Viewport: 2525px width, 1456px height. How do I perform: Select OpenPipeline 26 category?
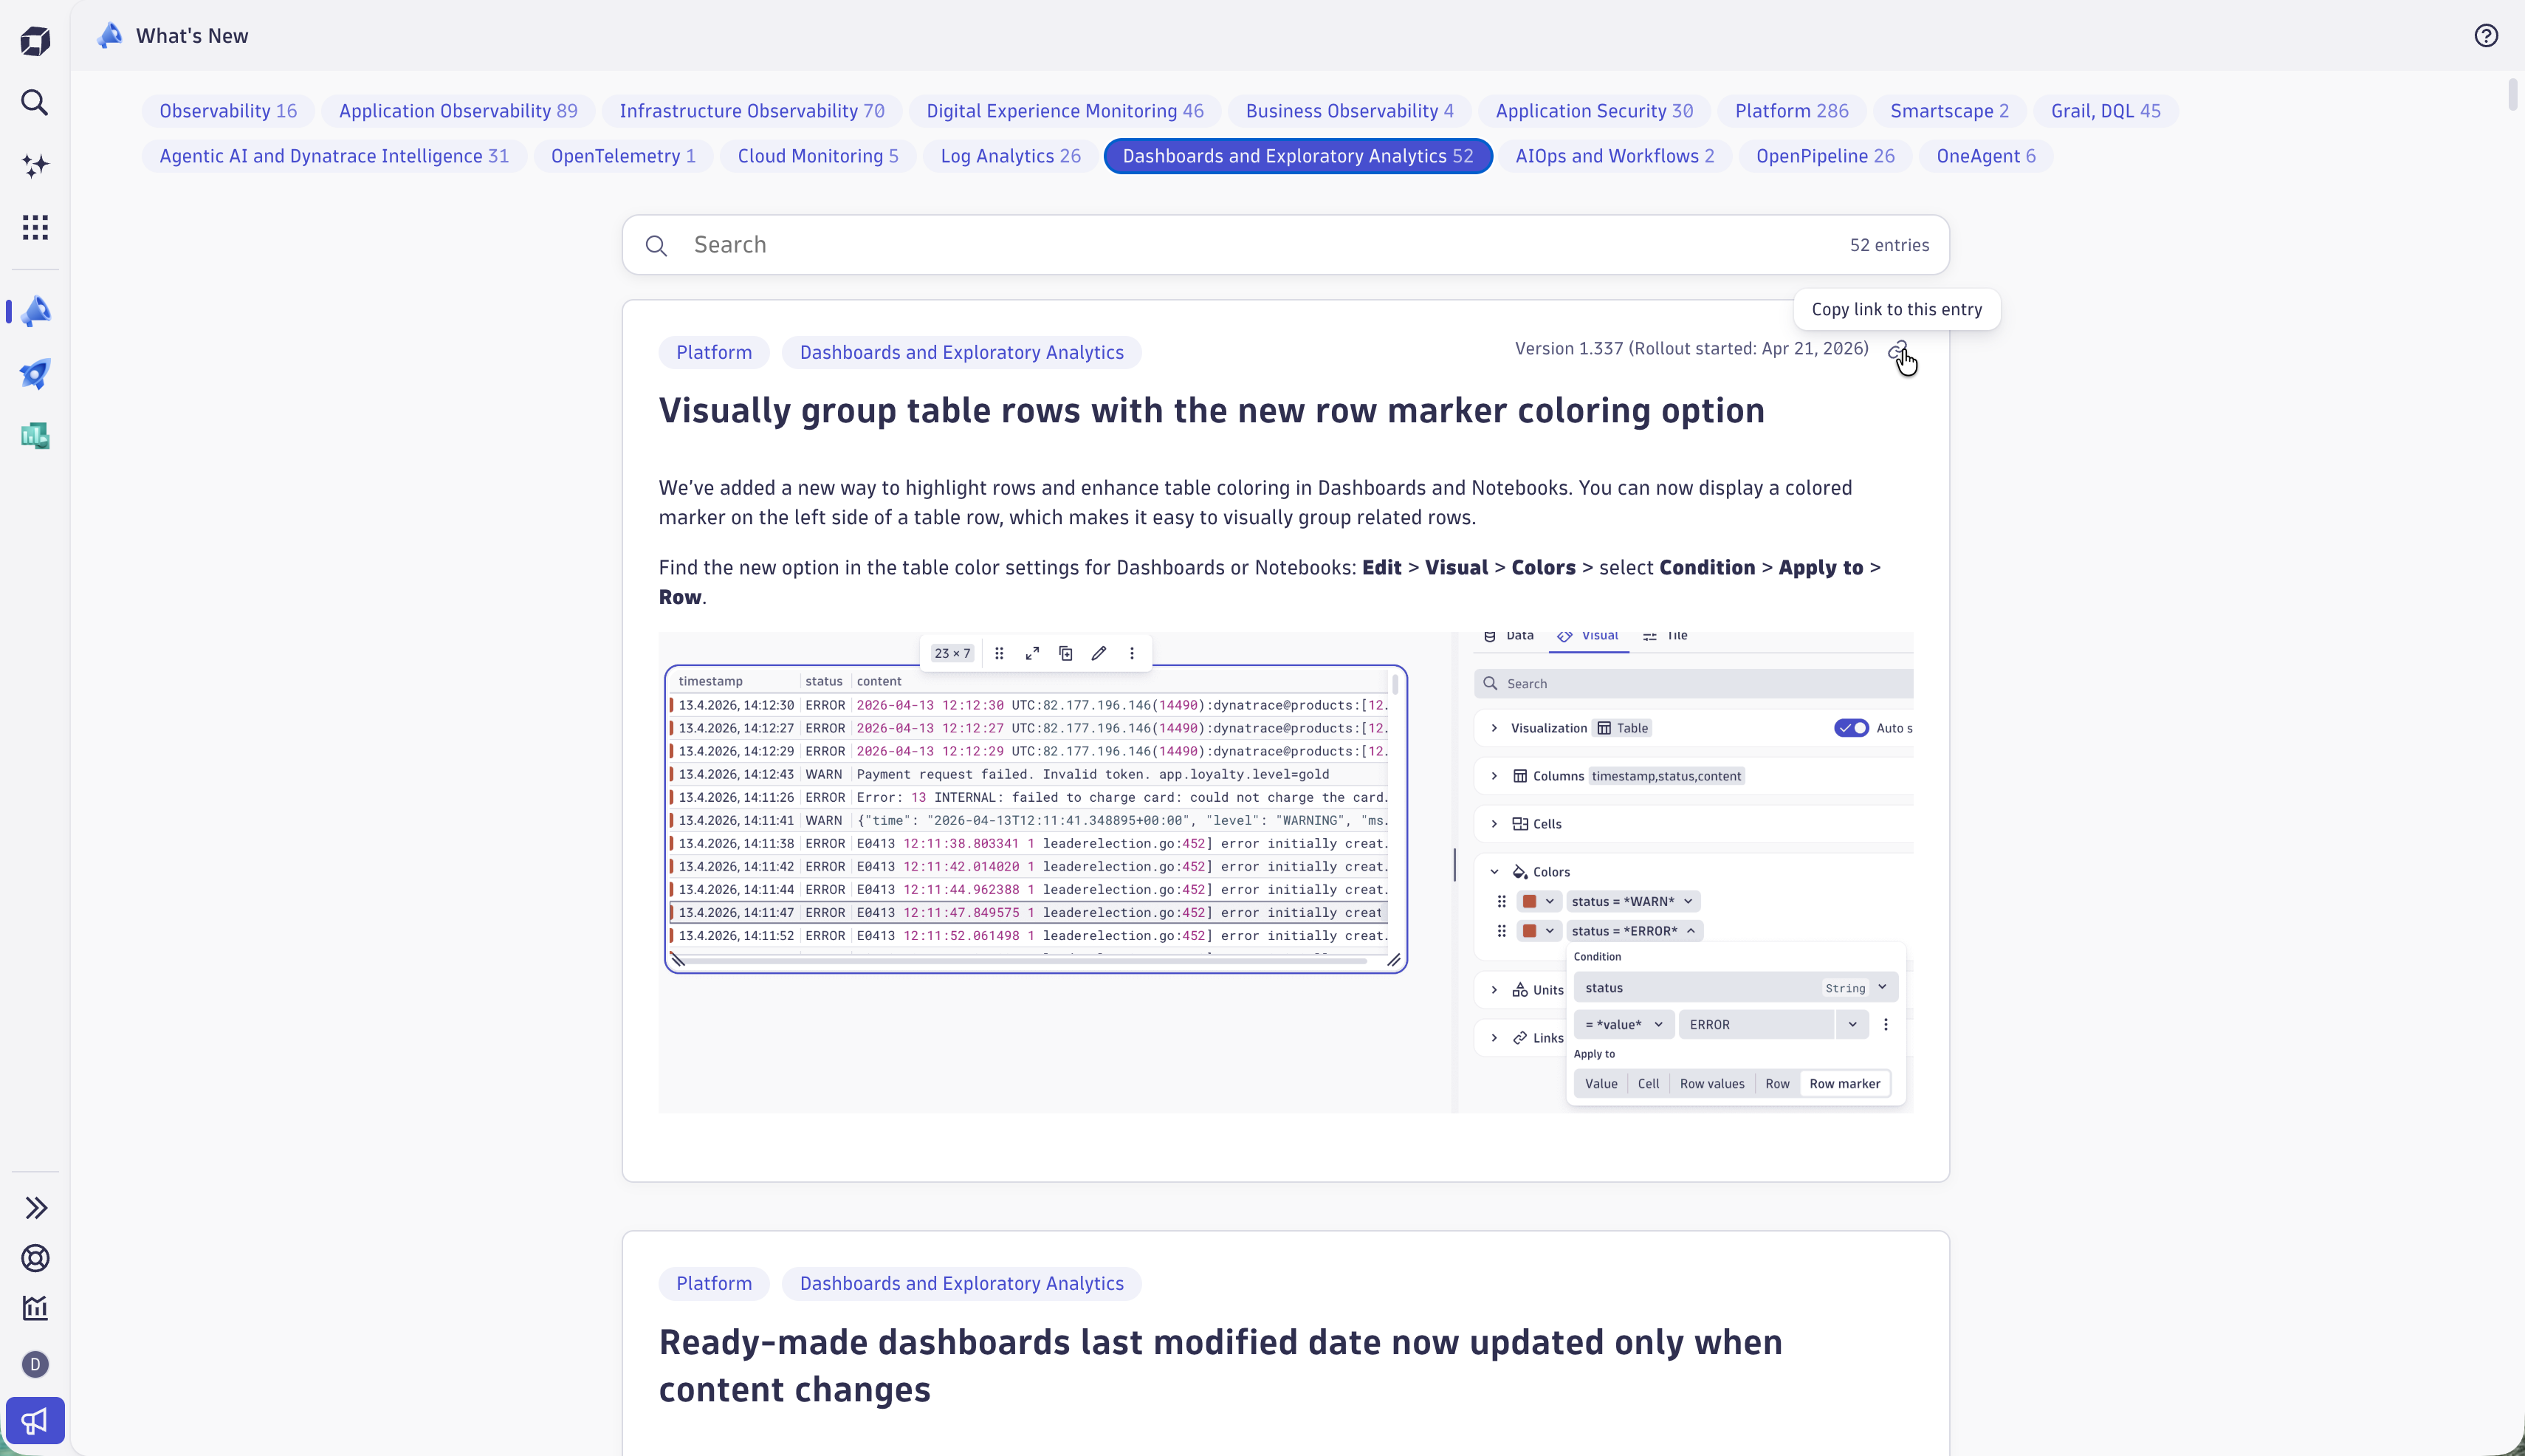tap(1825, 156)
